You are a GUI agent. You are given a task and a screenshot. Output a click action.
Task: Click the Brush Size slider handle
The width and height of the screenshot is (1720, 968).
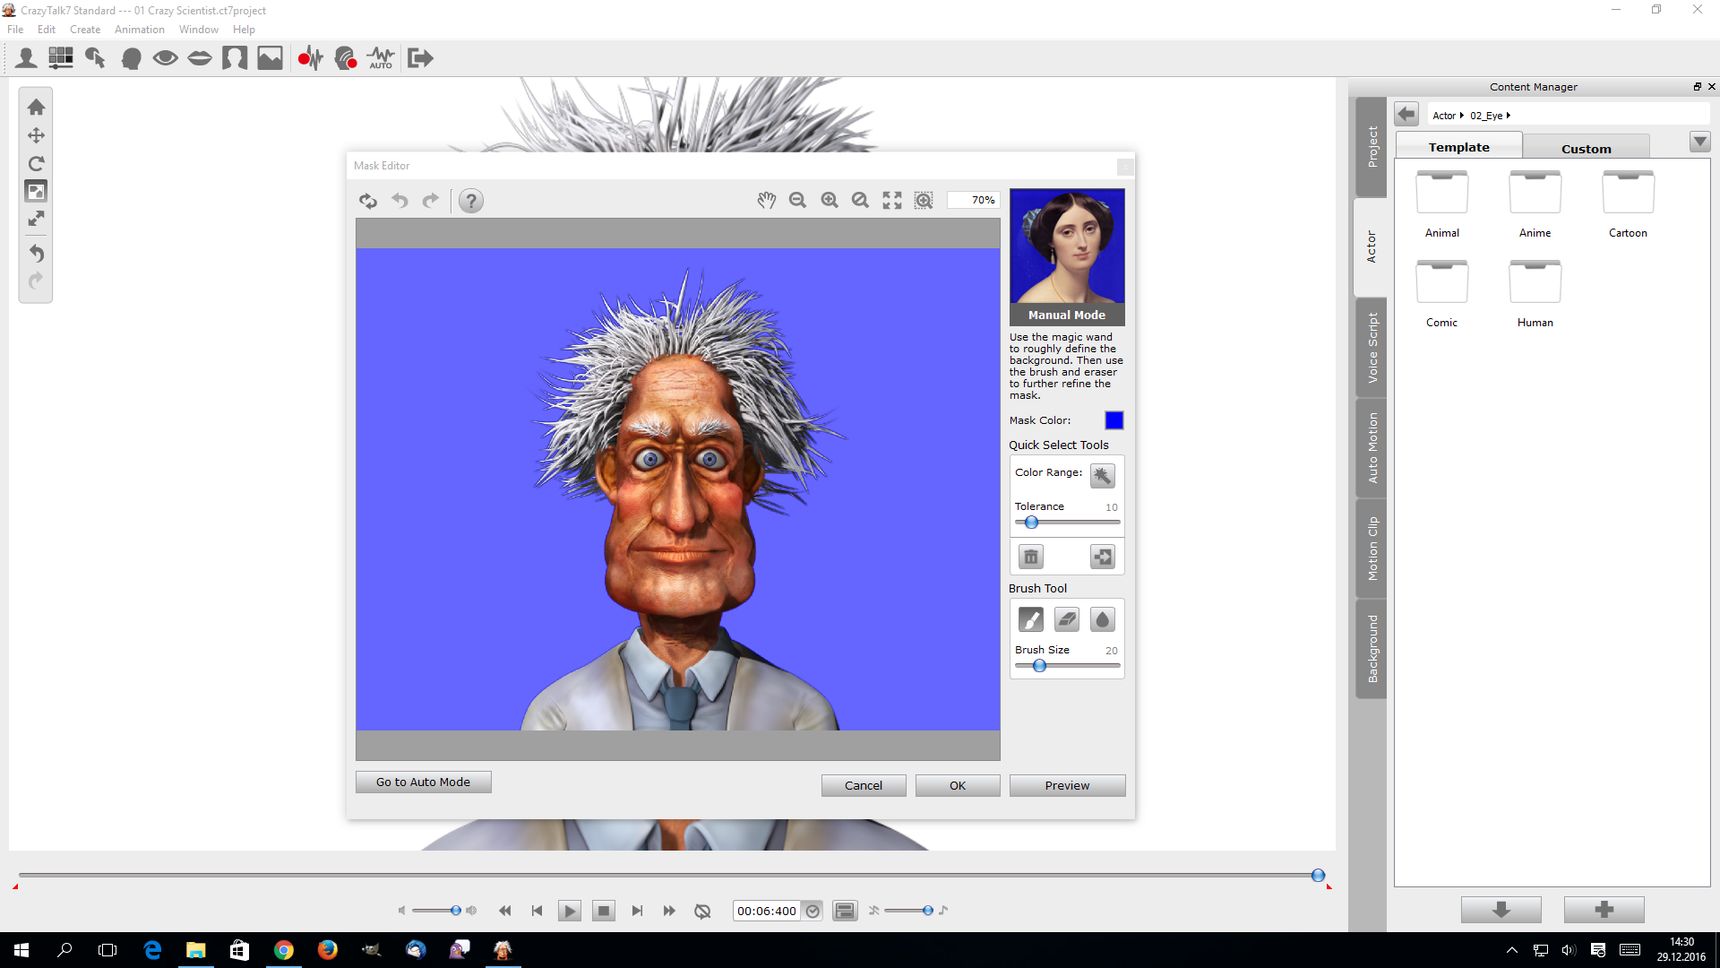(x=1039, y=665)
